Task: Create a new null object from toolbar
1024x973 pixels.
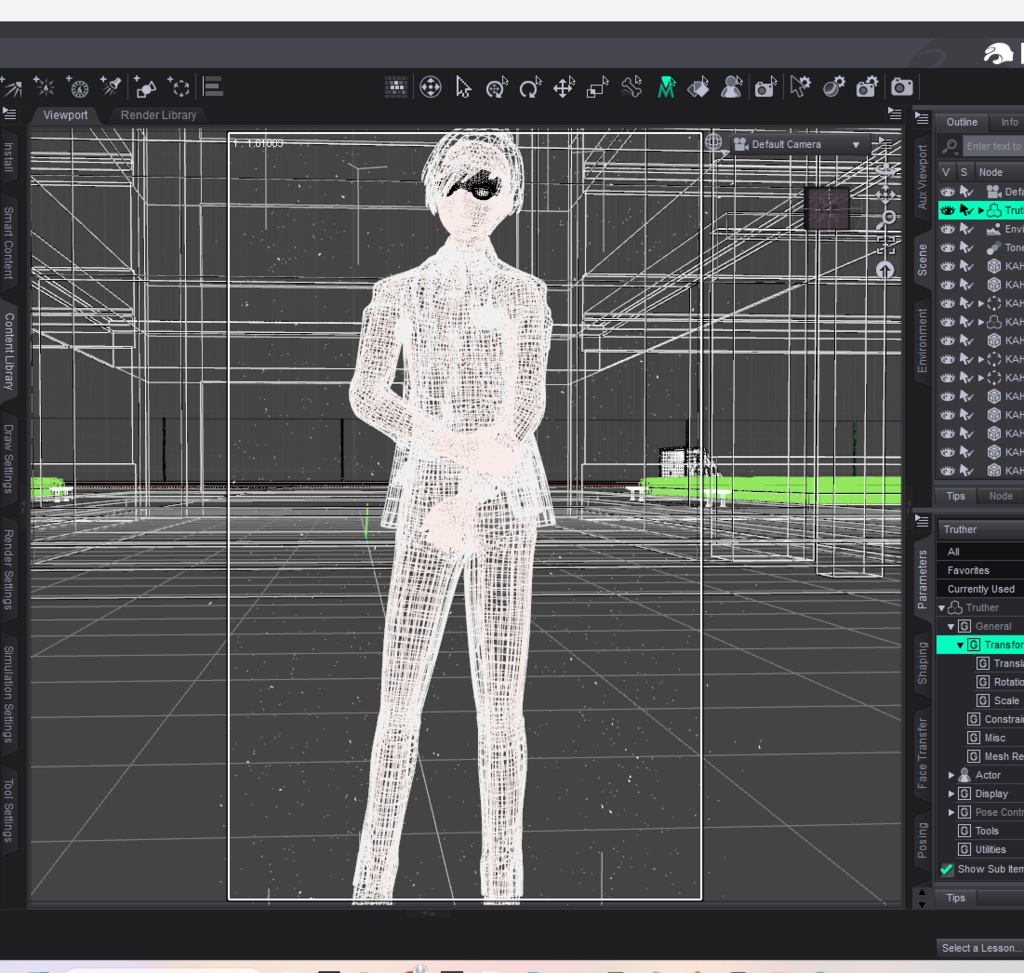Action: coord(178,86)
